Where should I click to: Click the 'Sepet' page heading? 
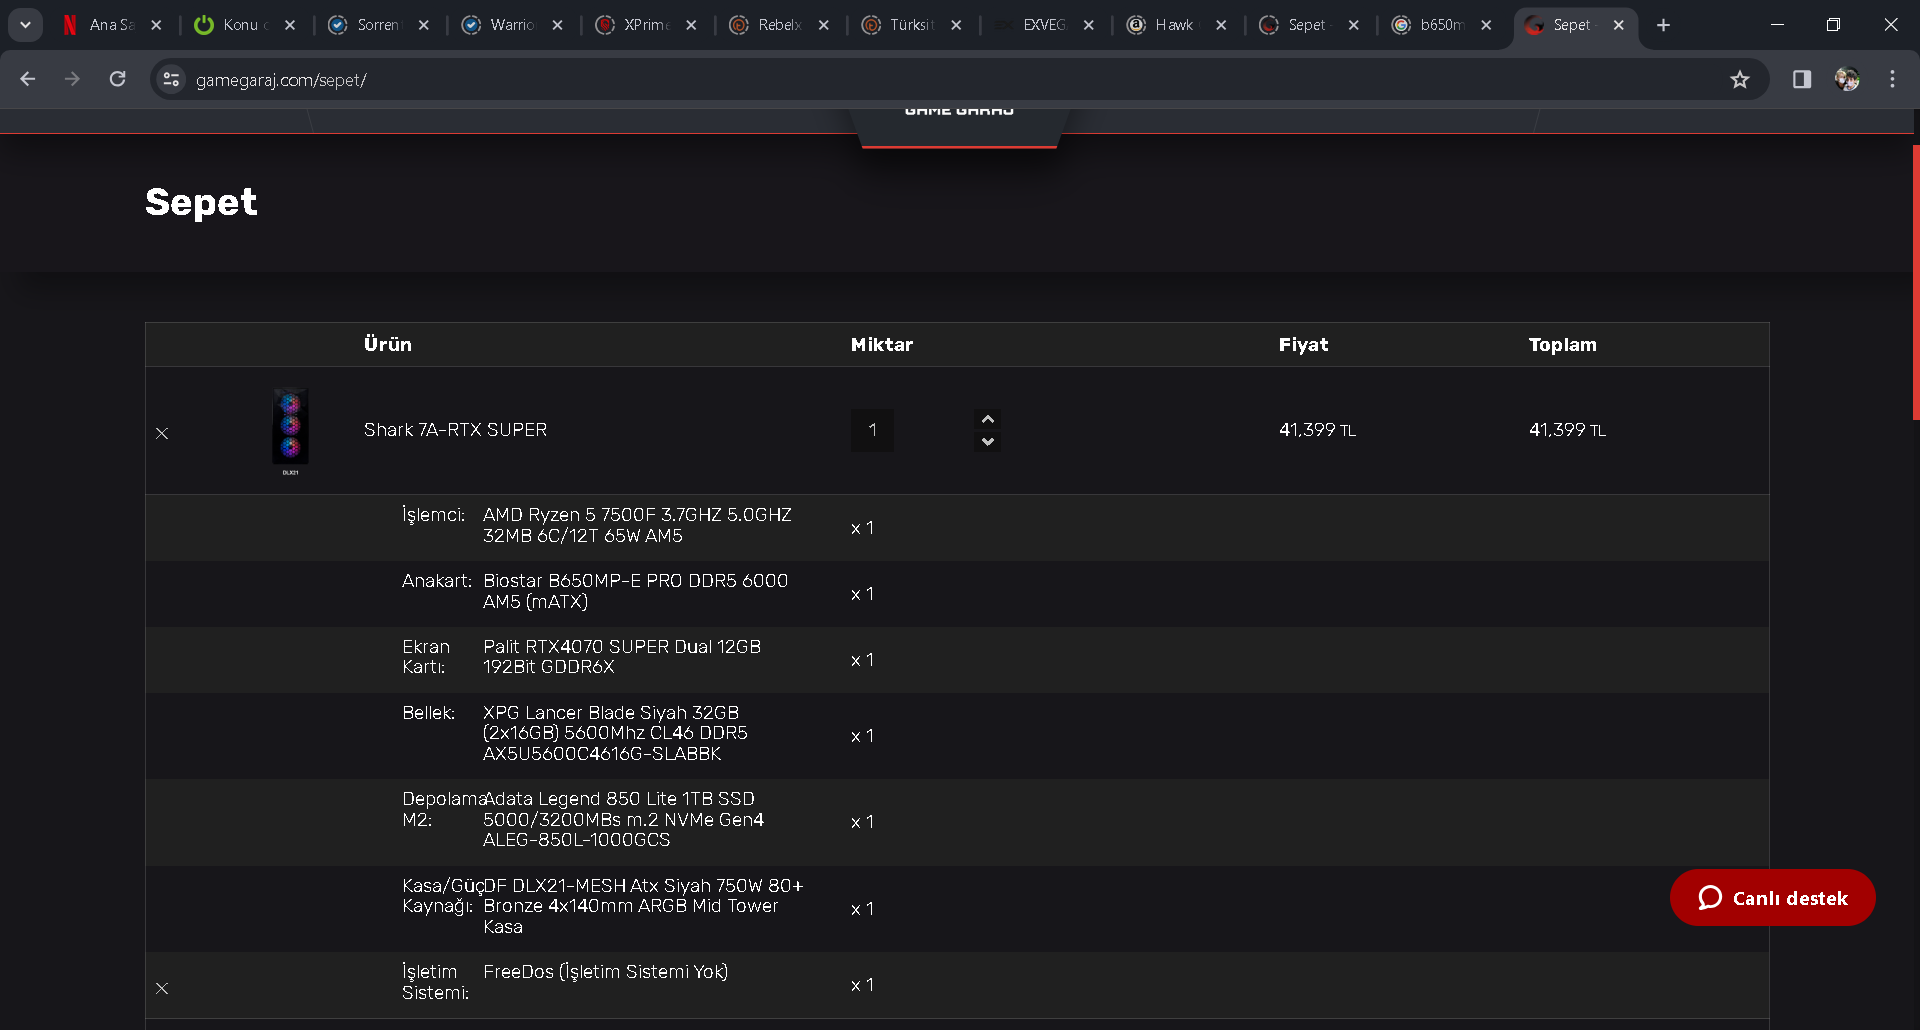coord(201,203)
